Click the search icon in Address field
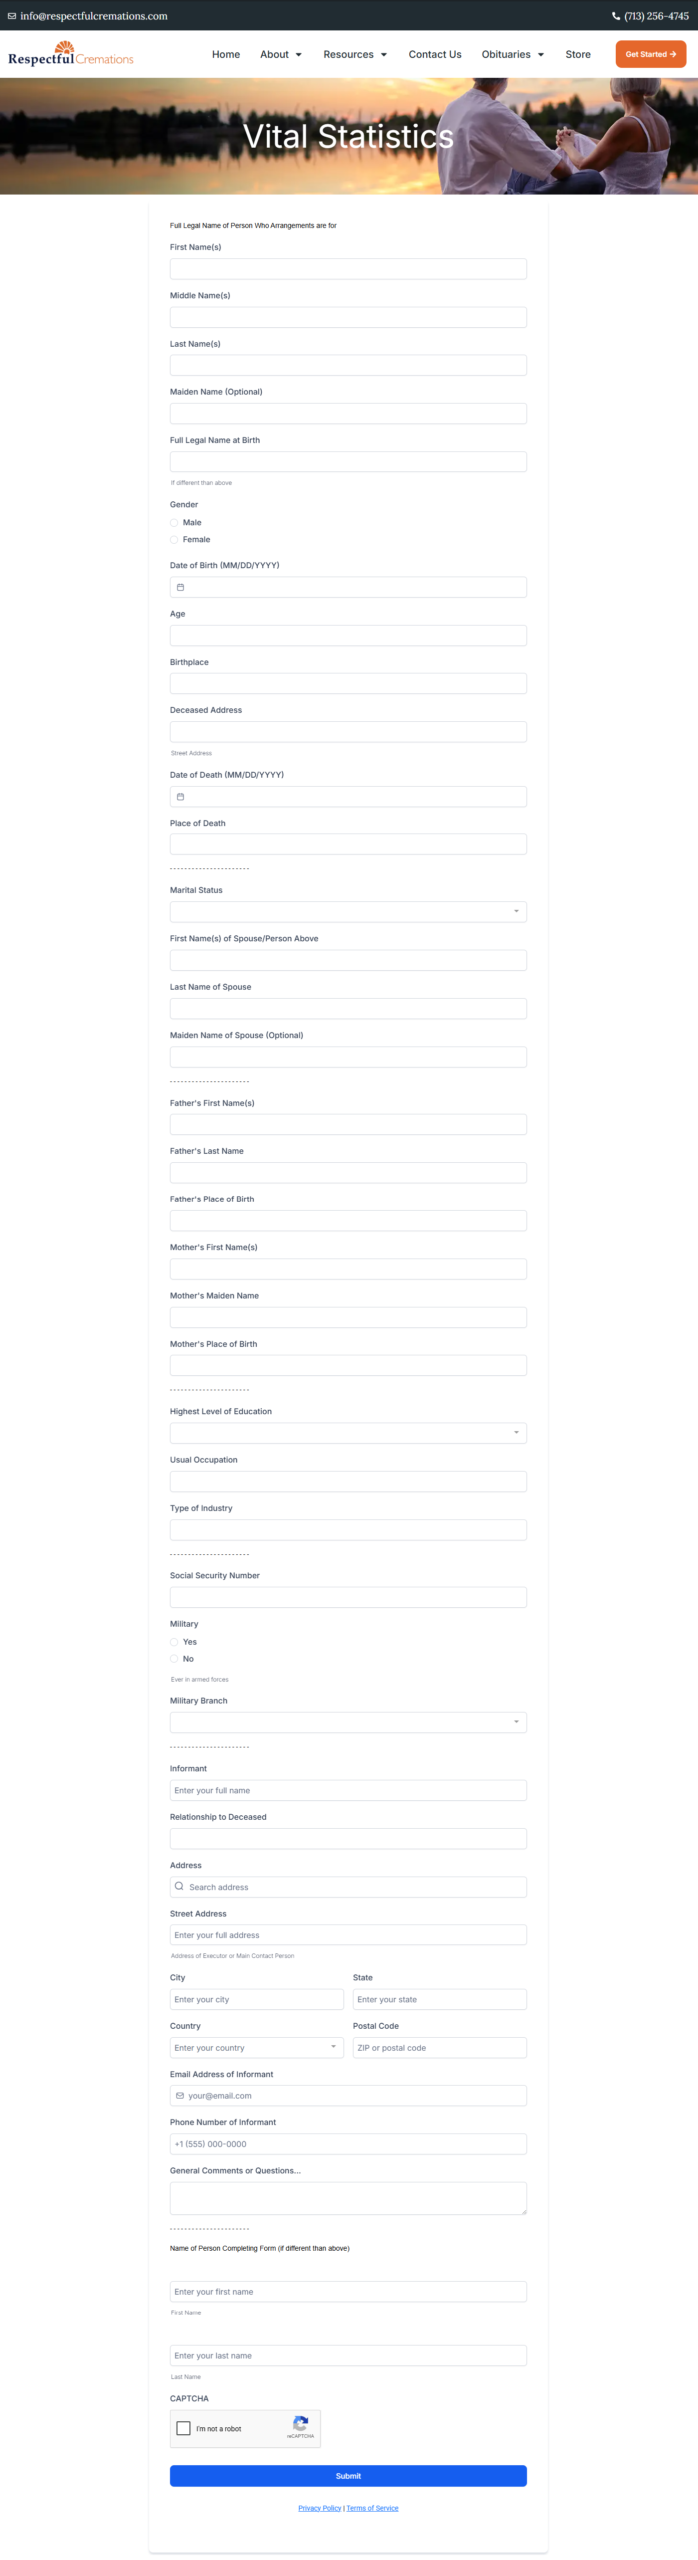698x2560 pixels. [179, 1886]
